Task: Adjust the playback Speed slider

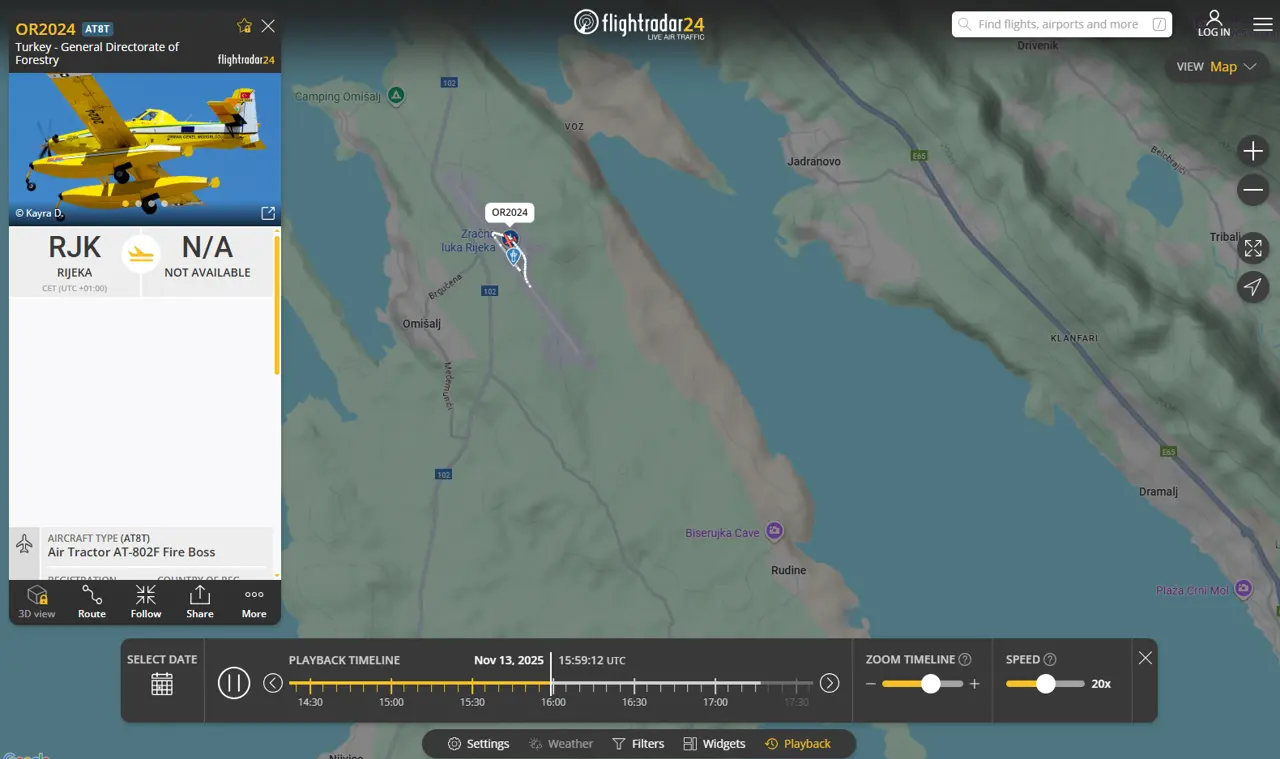Action: point(1046,684)
